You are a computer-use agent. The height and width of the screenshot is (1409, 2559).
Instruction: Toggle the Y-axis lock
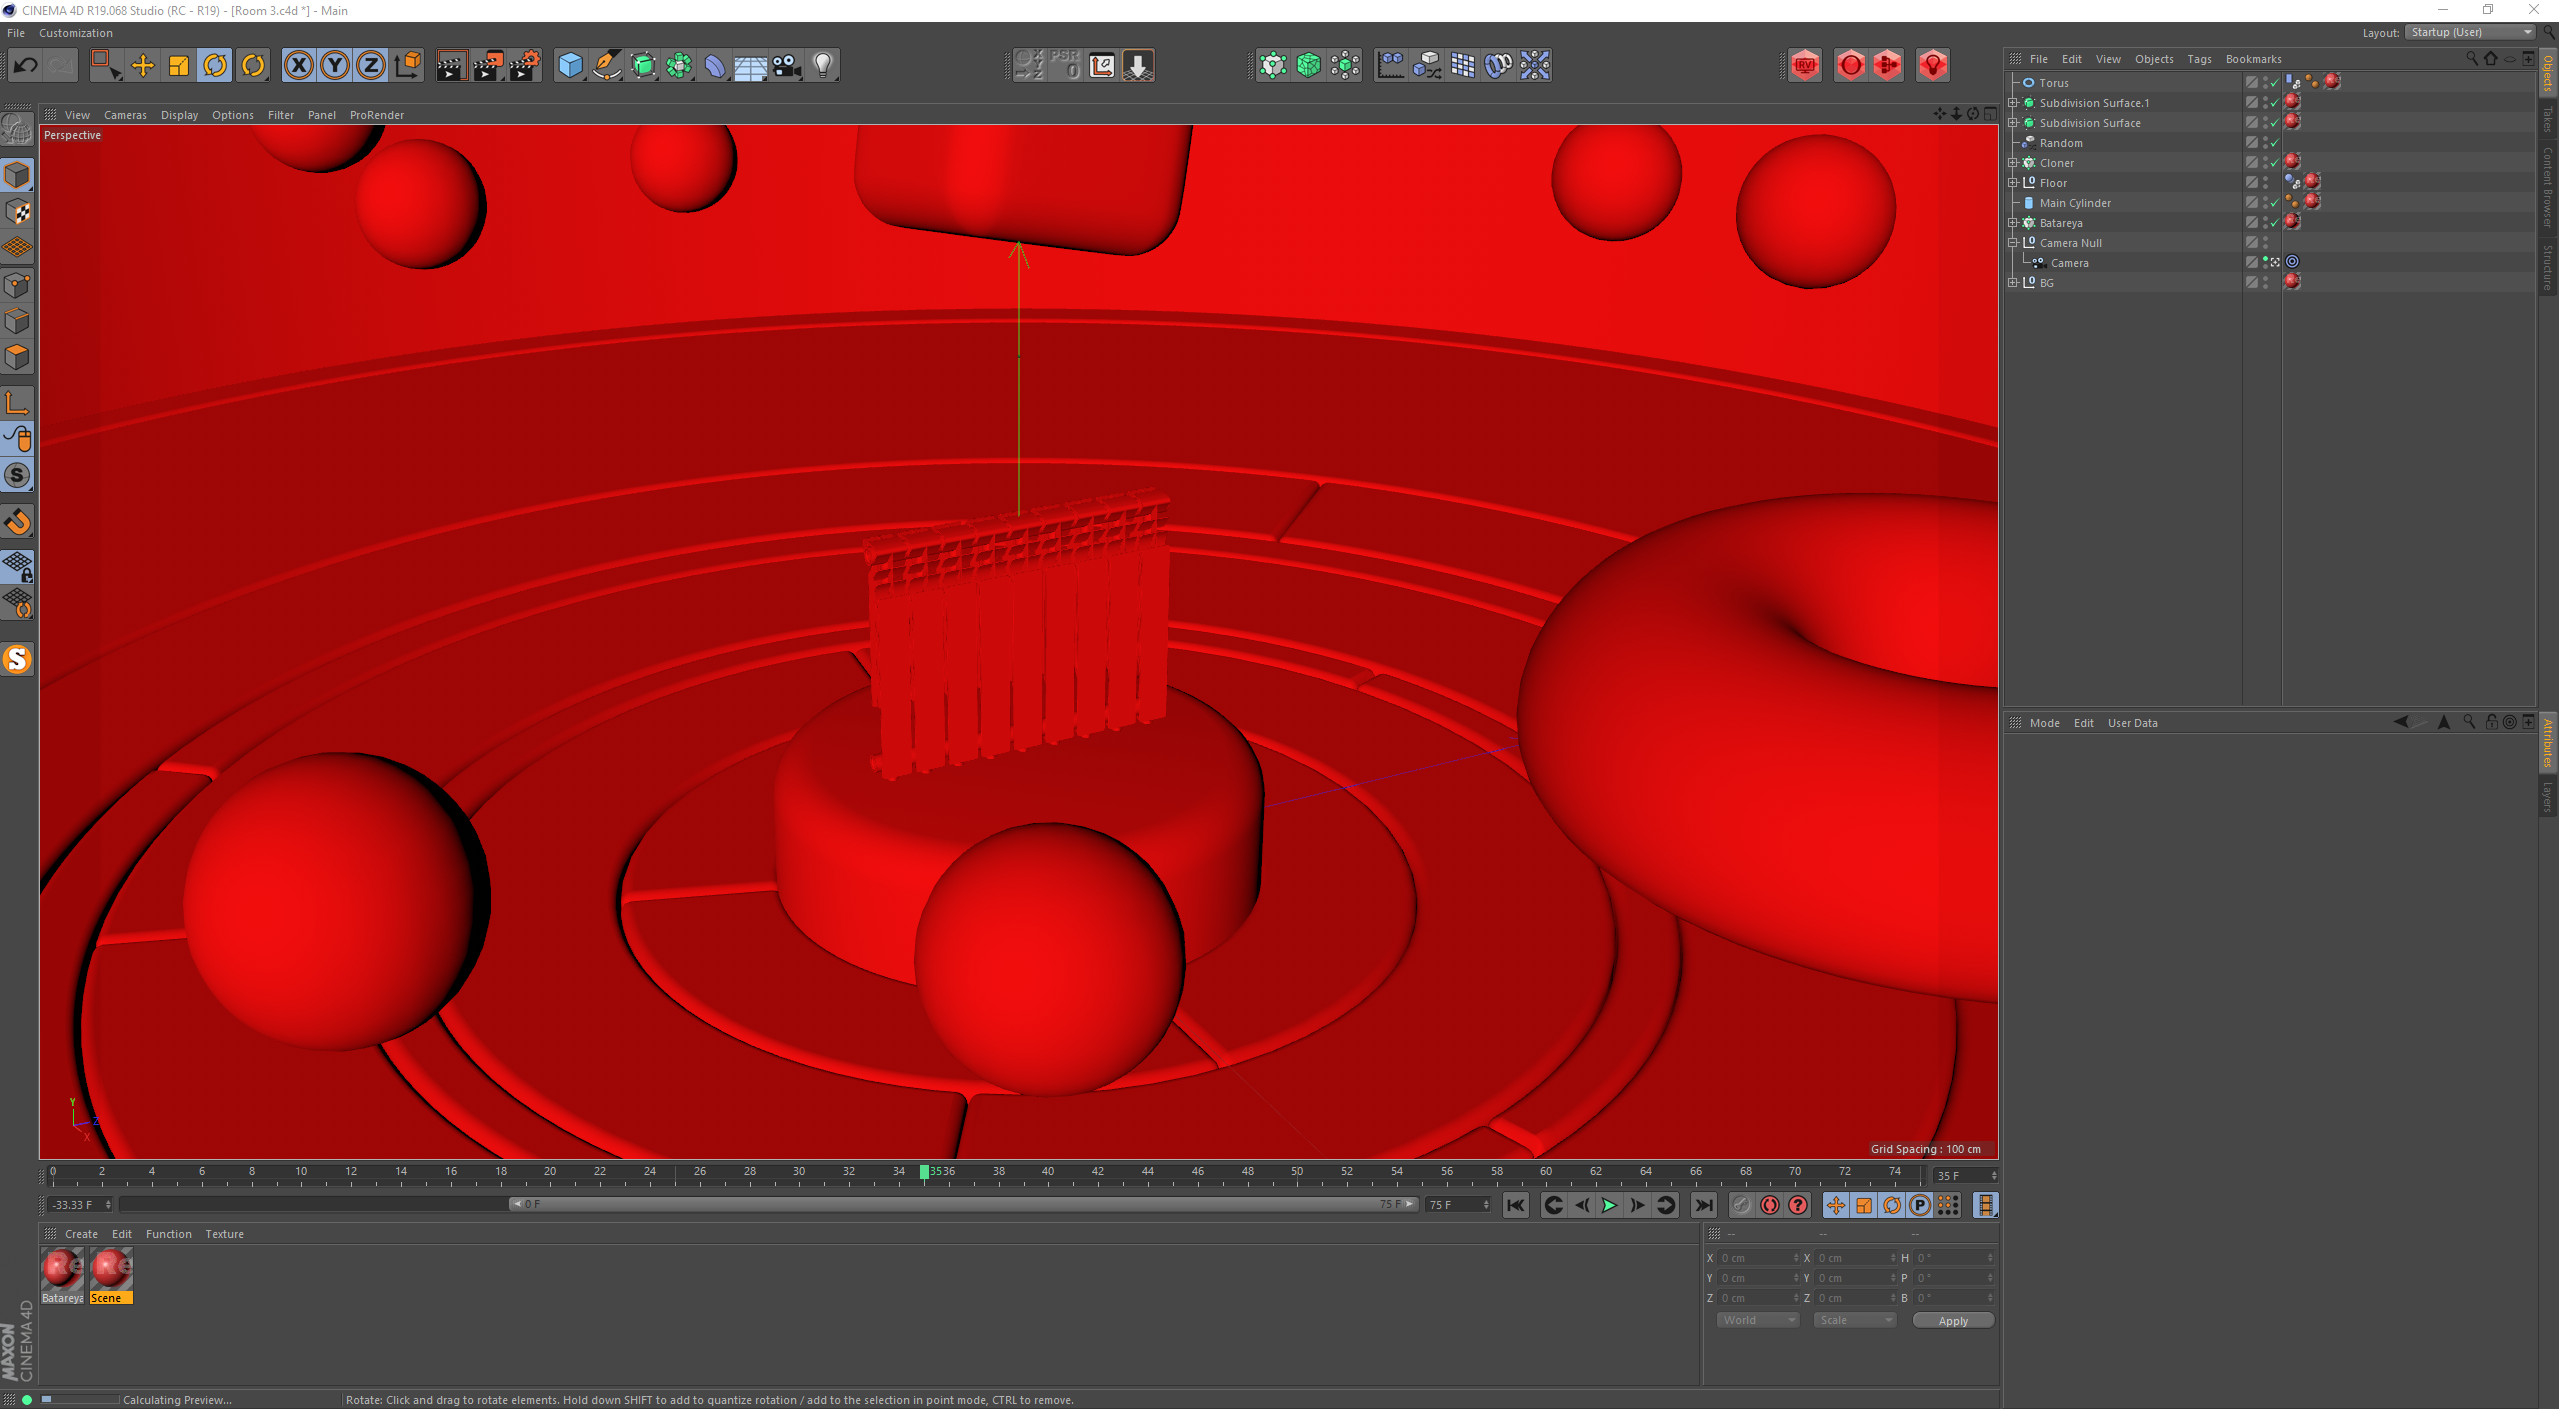(x=335, y=66)
